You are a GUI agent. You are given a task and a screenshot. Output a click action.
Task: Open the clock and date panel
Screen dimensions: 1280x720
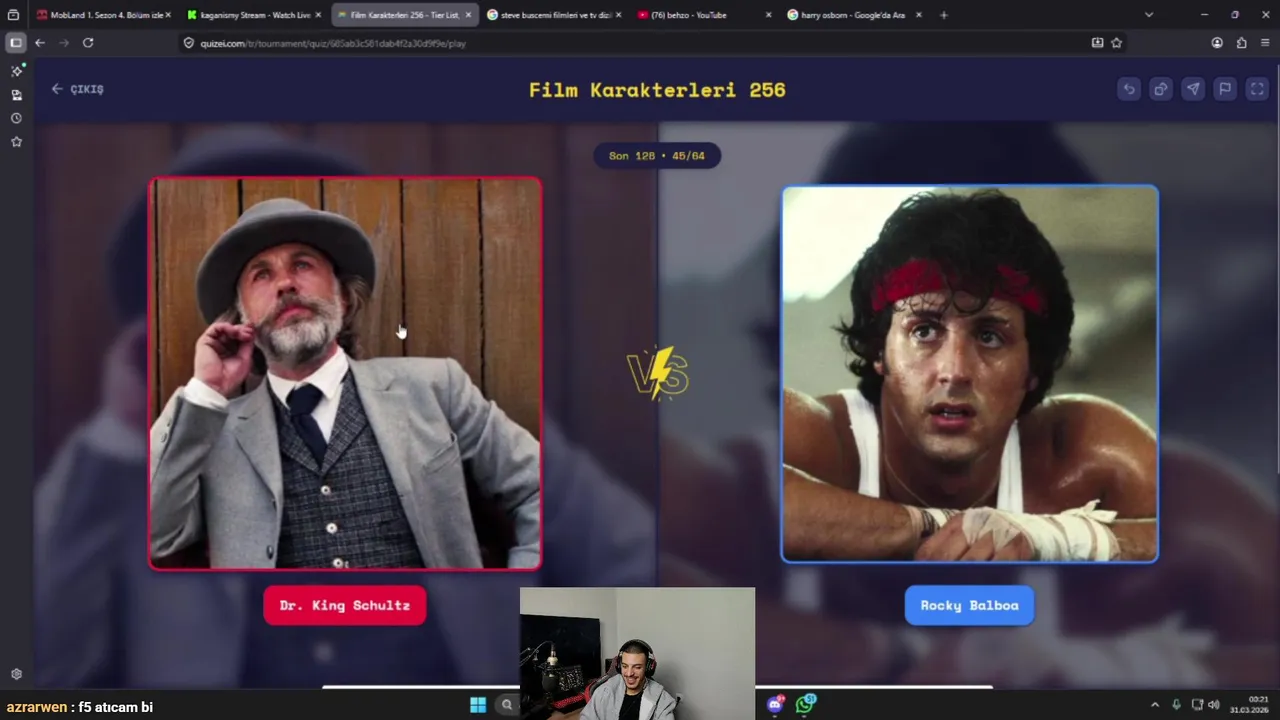[x=1250, y=704]
